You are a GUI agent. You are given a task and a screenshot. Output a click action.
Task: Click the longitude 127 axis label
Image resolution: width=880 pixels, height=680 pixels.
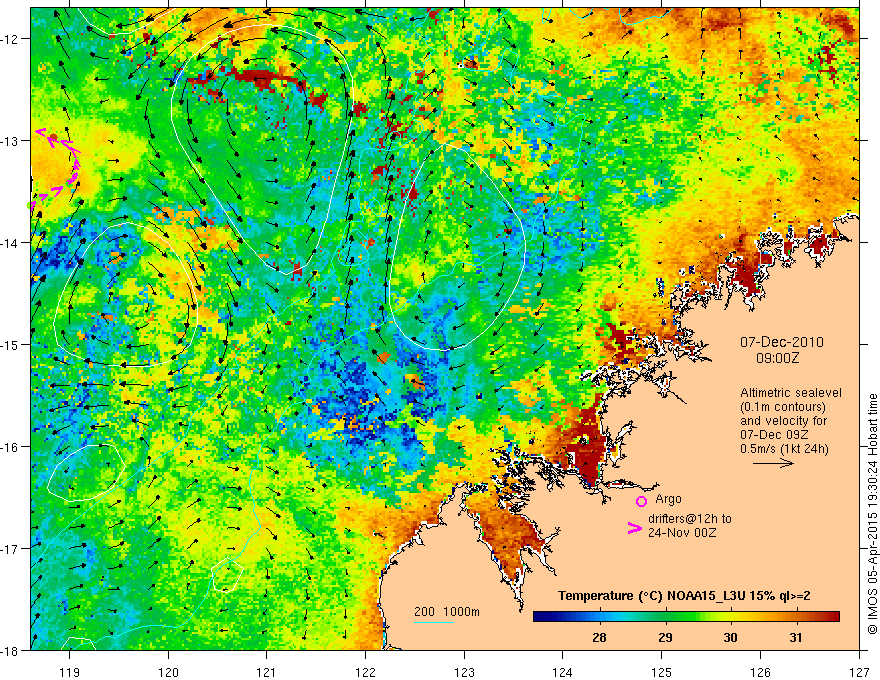pos(859,672)
